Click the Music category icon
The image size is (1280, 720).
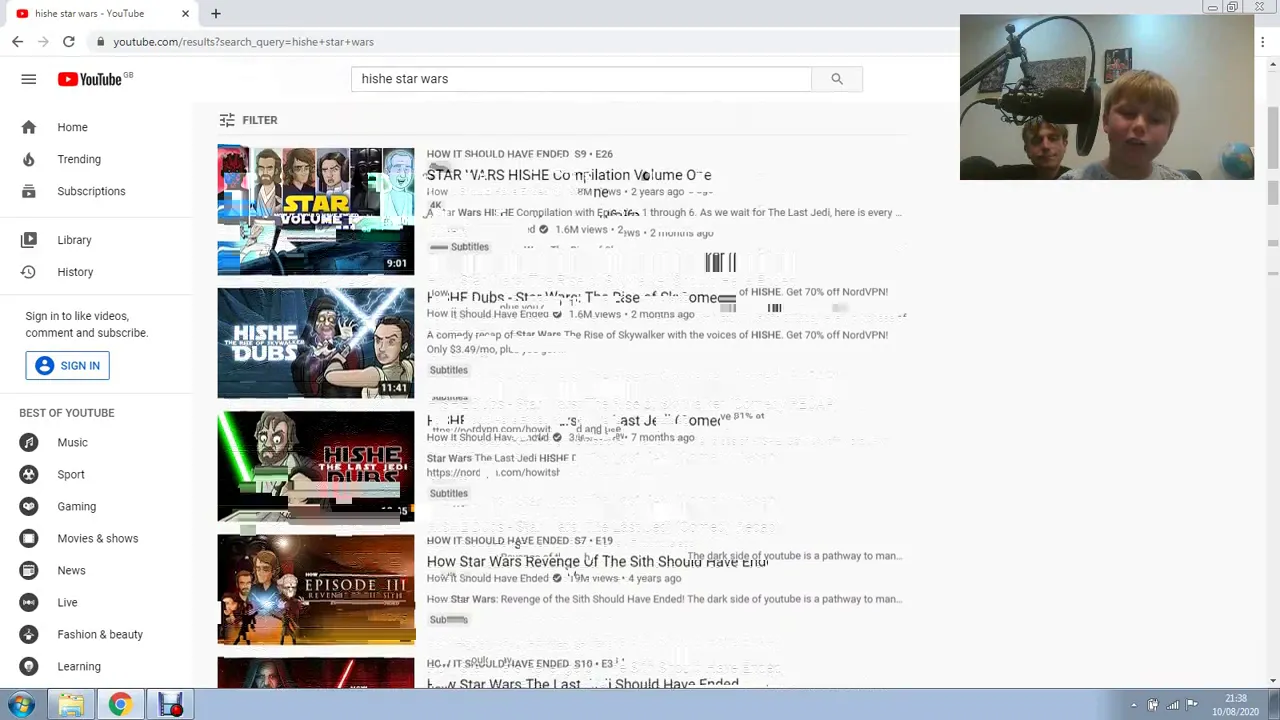click(28, 442)
